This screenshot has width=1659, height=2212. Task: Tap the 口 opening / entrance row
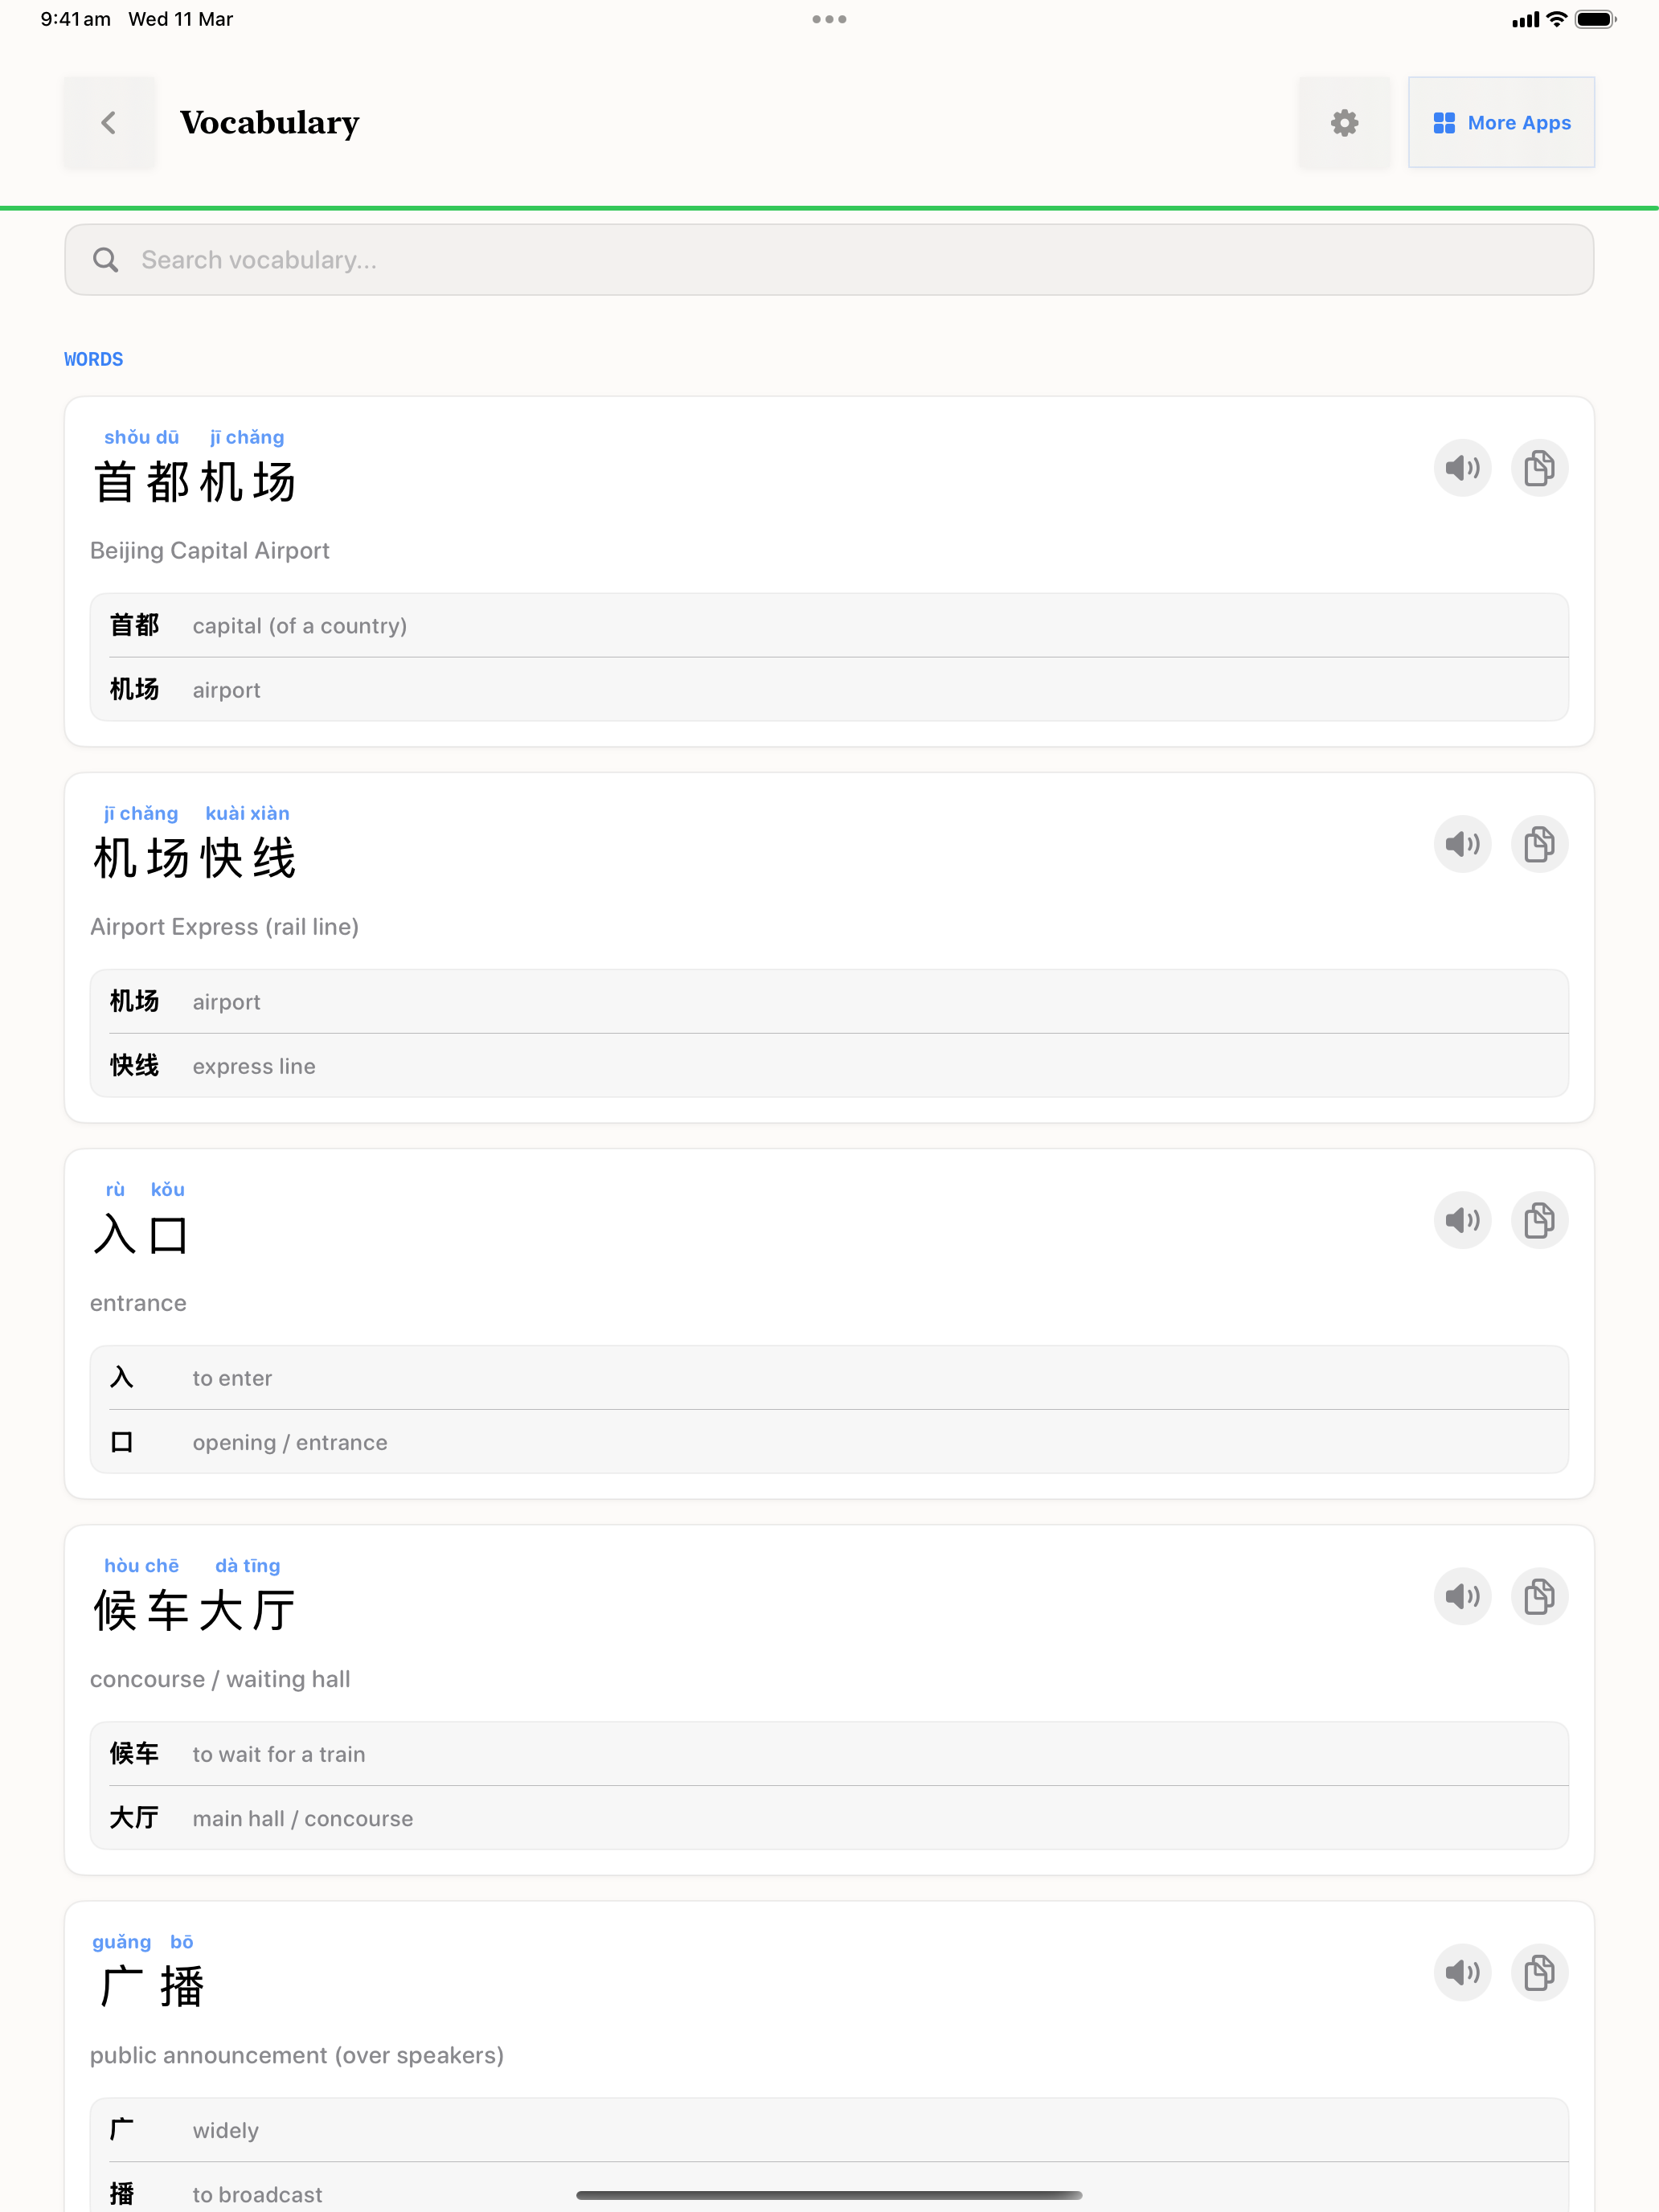point(828,1442)
